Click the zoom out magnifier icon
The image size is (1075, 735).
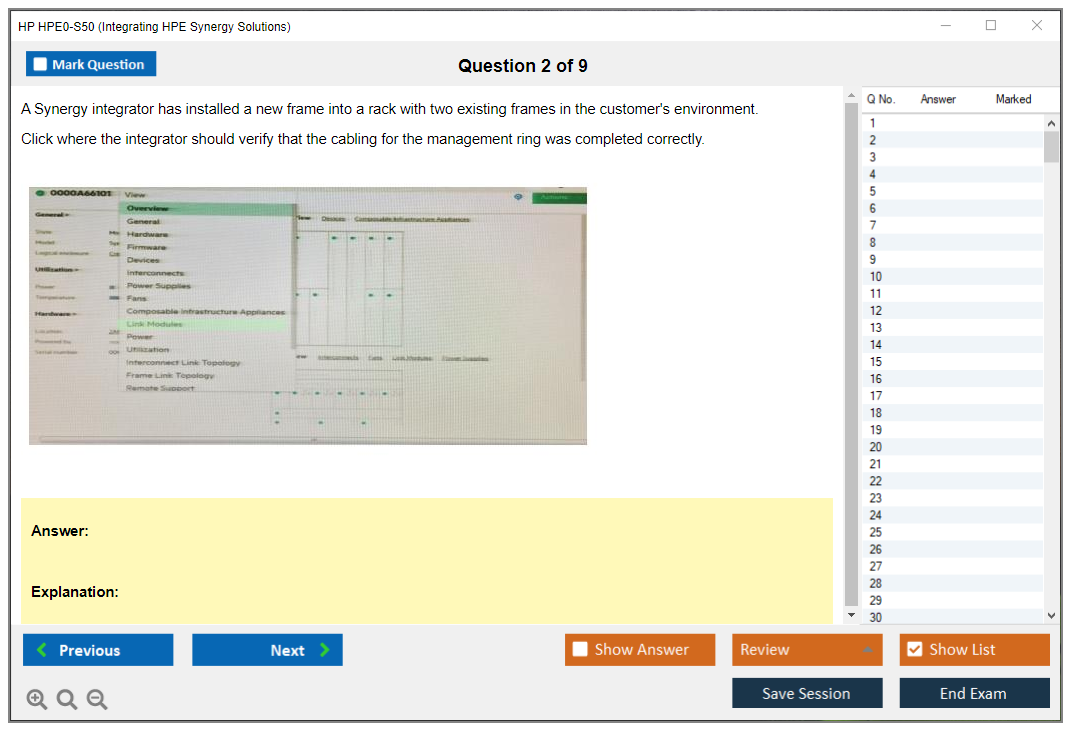click(x=97, y=700)
